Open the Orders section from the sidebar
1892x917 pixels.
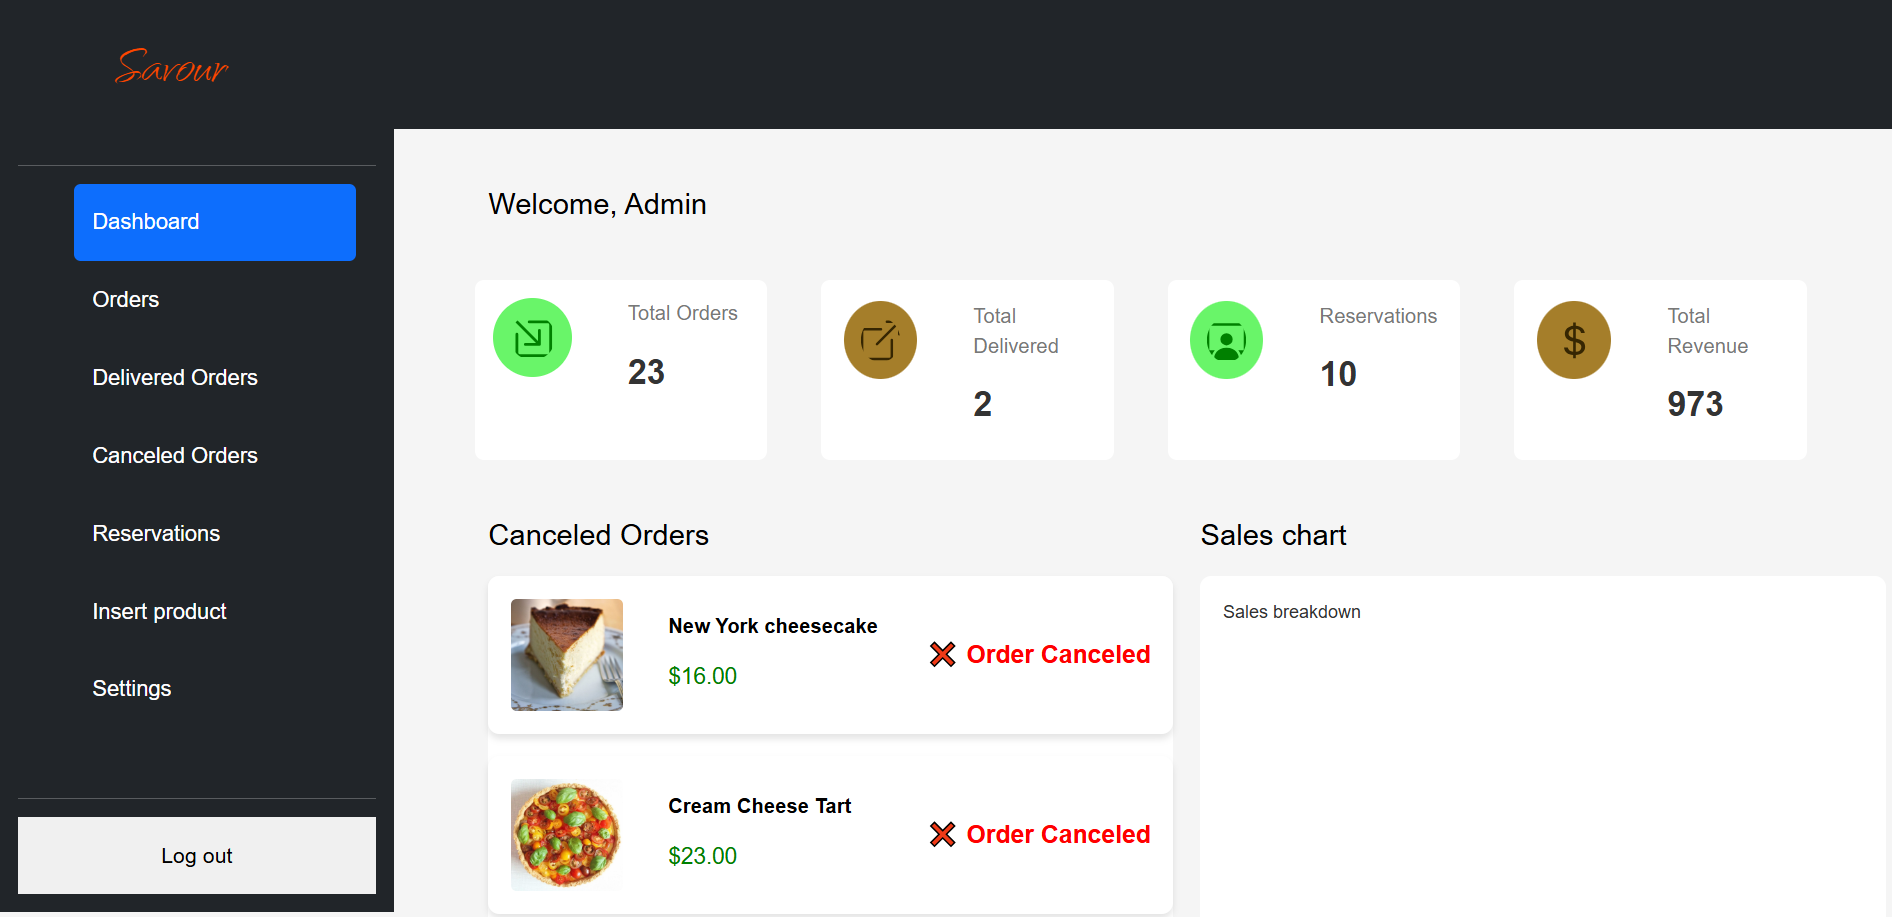(126, 299)
